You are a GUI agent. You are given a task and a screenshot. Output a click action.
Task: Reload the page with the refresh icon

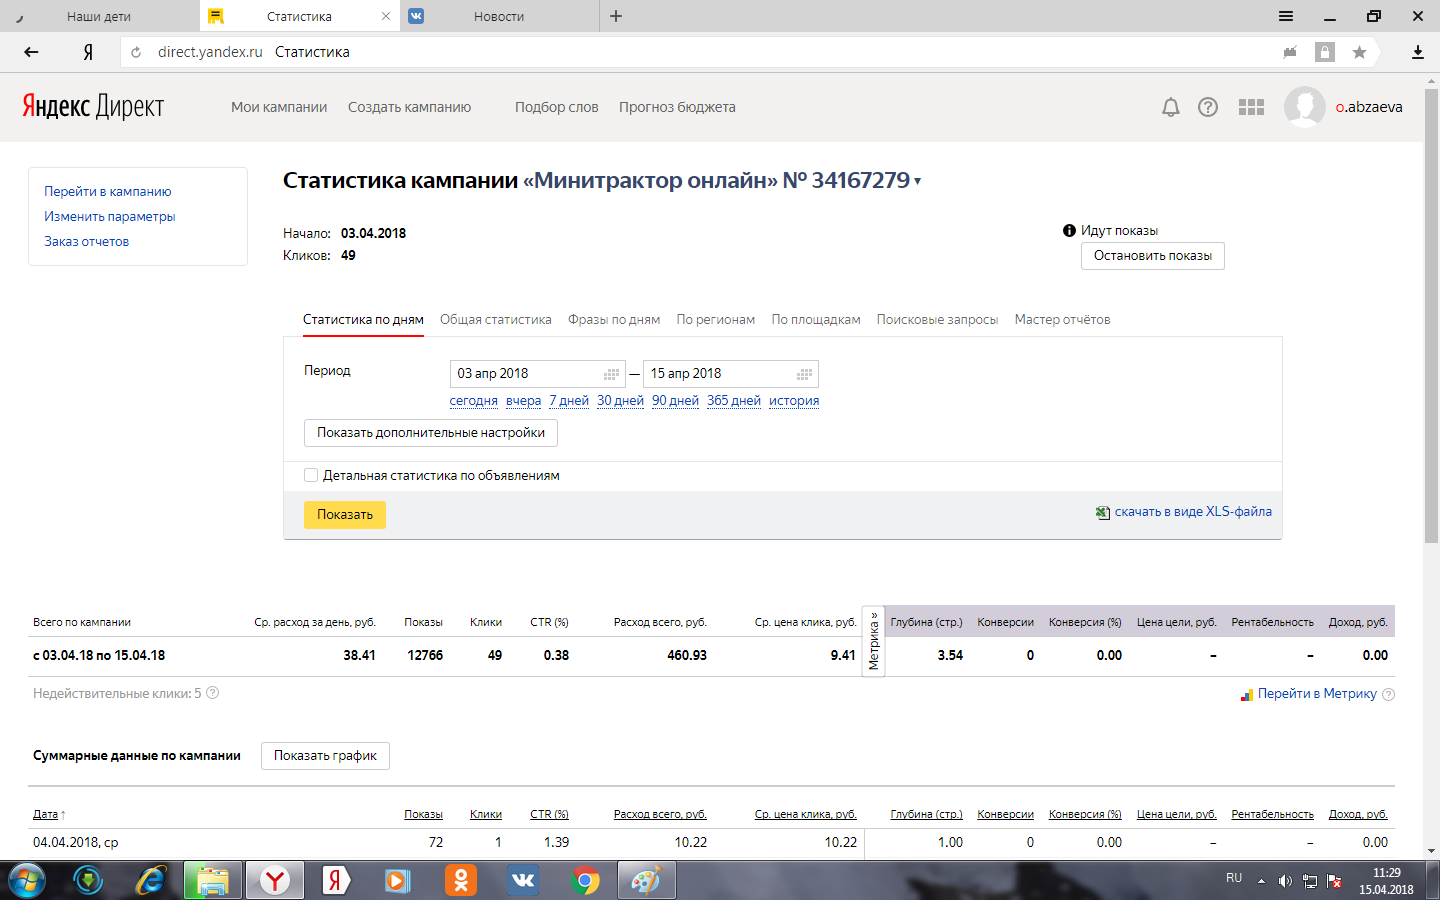tap(136, 52)
